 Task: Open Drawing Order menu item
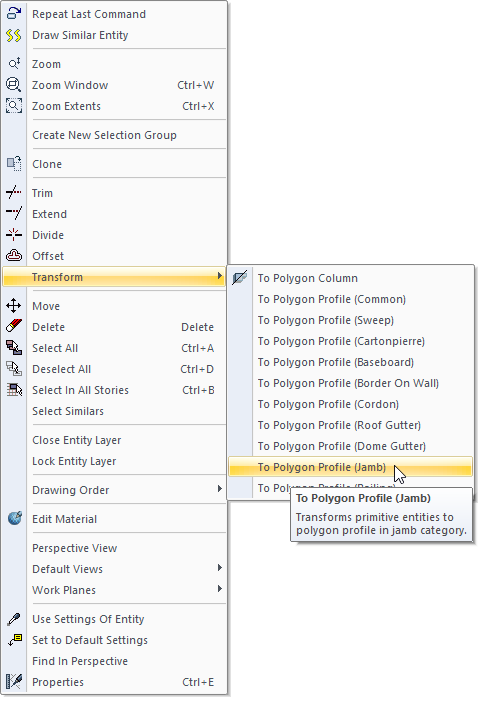114,490
